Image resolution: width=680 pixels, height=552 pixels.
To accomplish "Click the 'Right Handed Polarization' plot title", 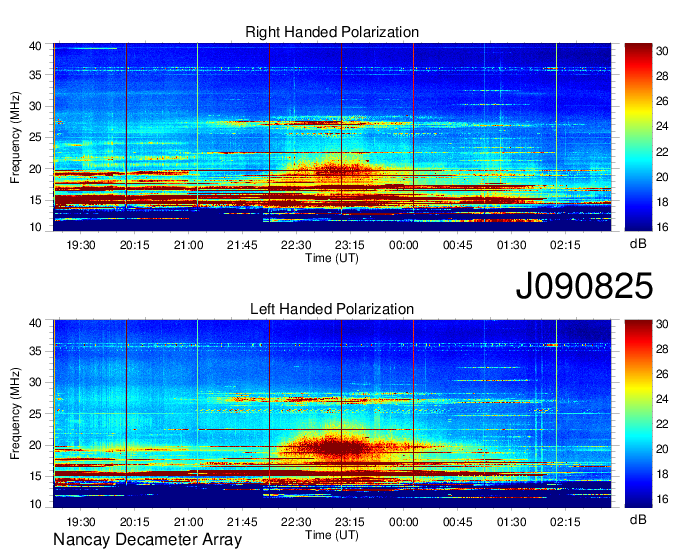I will [x=332, y=32].
